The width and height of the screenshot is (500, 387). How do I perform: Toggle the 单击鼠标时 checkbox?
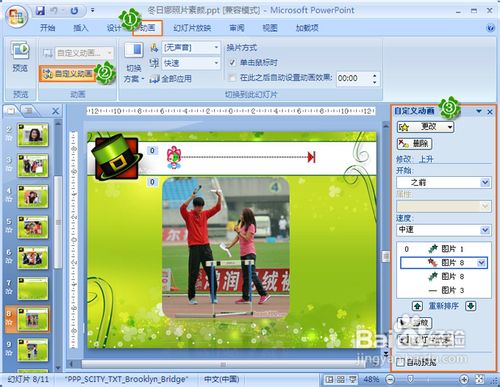(x=232, y=62)
